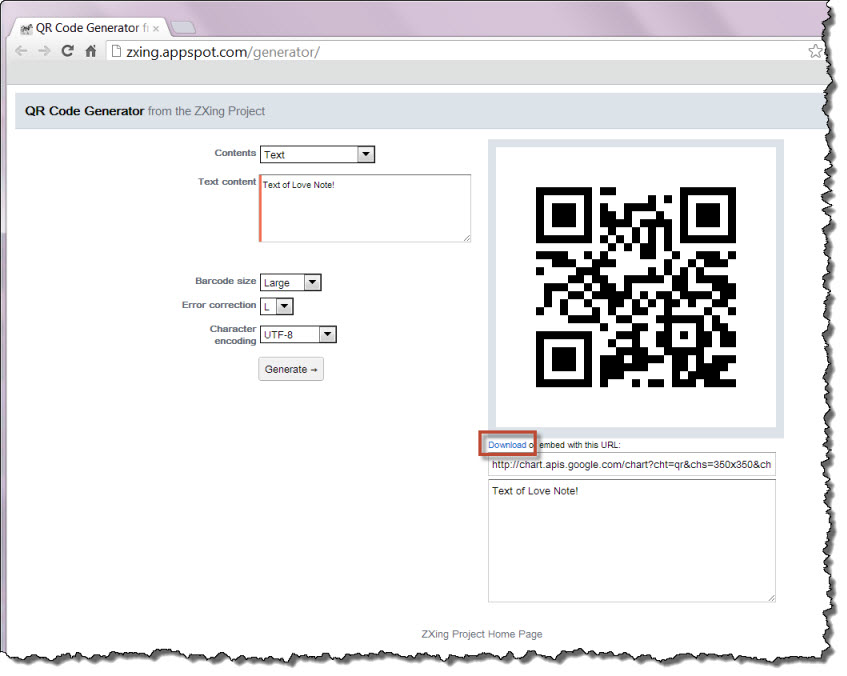This screenshot has height=676, width=847.
Task: Open the Contents dropdown showing Text
Action: [317, 154]
